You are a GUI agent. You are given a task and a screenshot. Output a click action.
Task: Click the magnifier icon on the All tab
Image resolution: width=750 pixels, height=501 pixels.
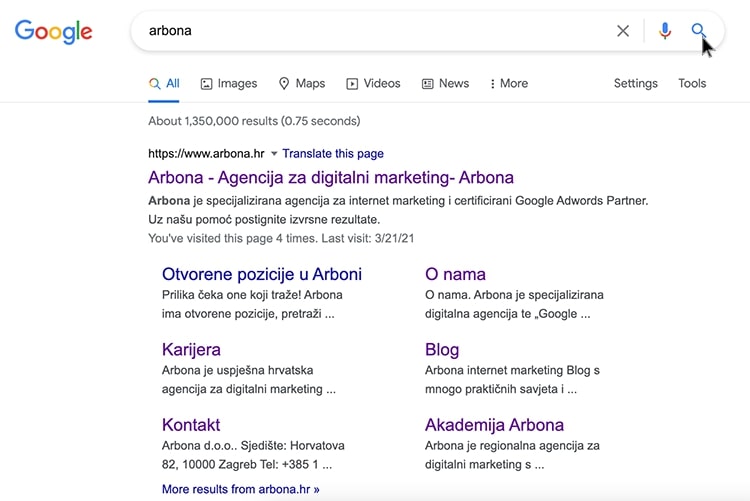(154, 84)
